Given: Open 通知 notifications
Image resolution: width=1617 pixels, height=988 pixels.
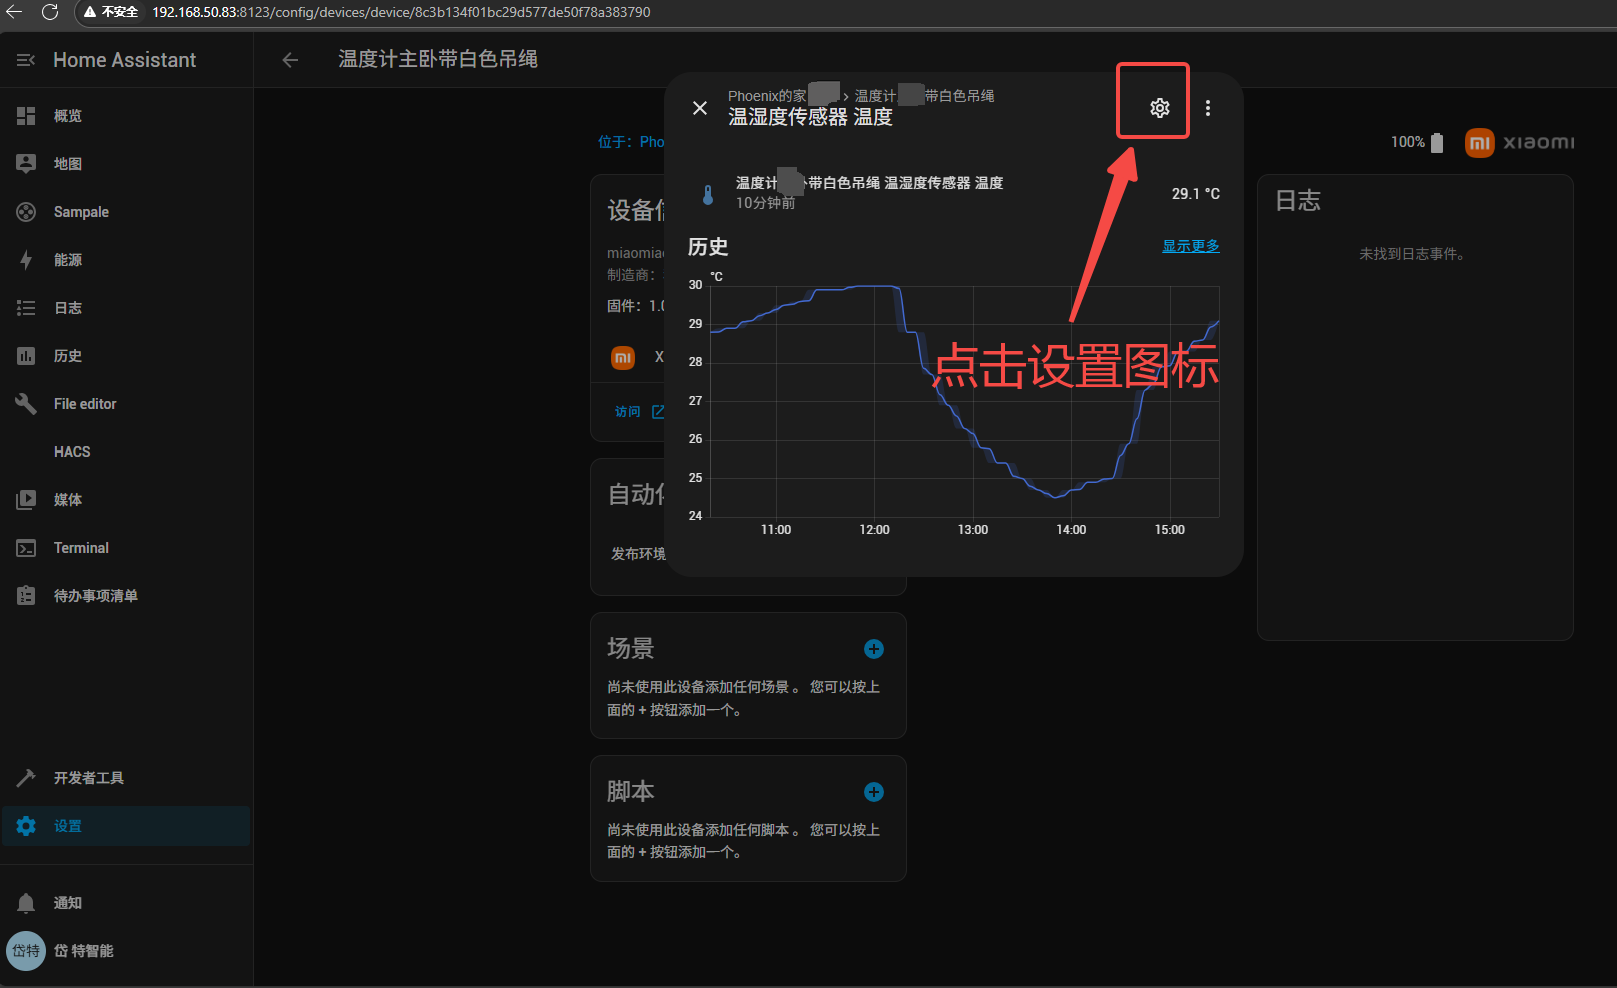Looking at the screenshot, I should click(68, 903).
